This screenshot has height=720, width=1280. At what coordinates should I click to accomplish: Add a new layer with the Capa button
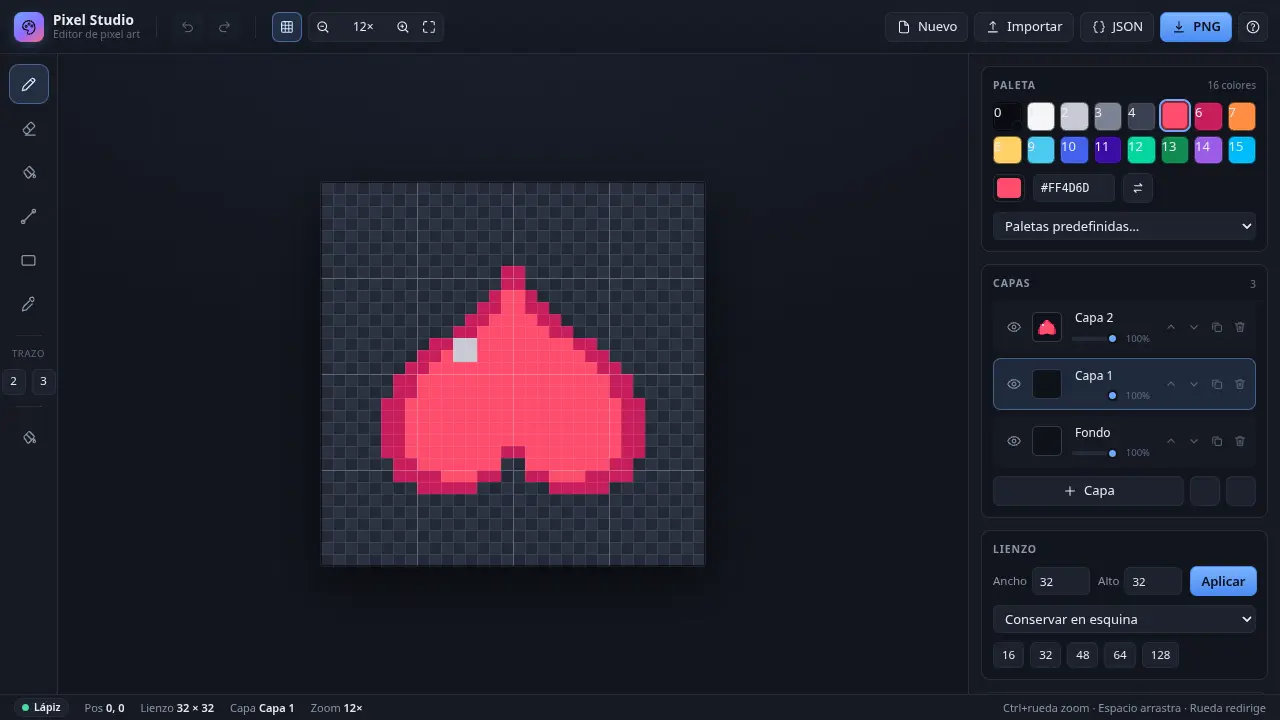pos(1088,491)
